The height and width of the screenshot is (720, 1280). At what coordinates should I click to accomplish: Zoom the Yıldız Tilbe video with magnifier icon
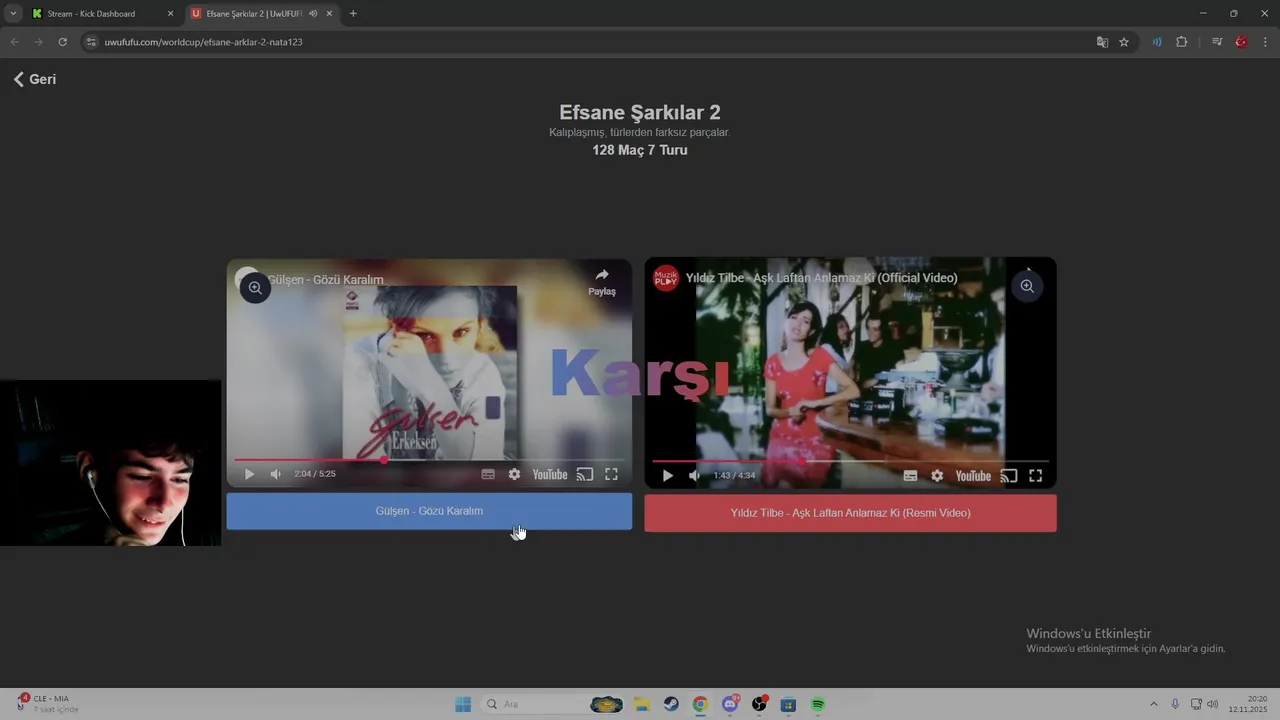tap(1027, 286)
